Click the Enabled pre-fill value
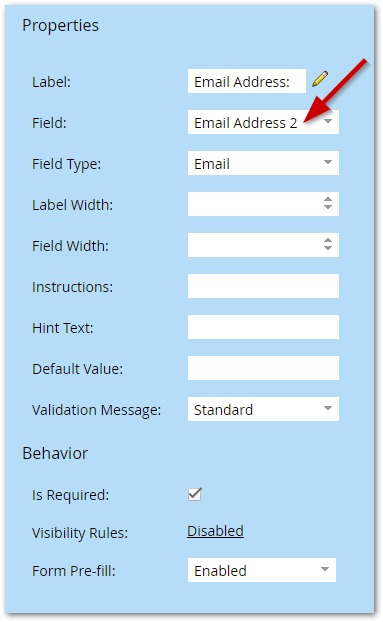383x622 pixels. click(x=220, y=571)
